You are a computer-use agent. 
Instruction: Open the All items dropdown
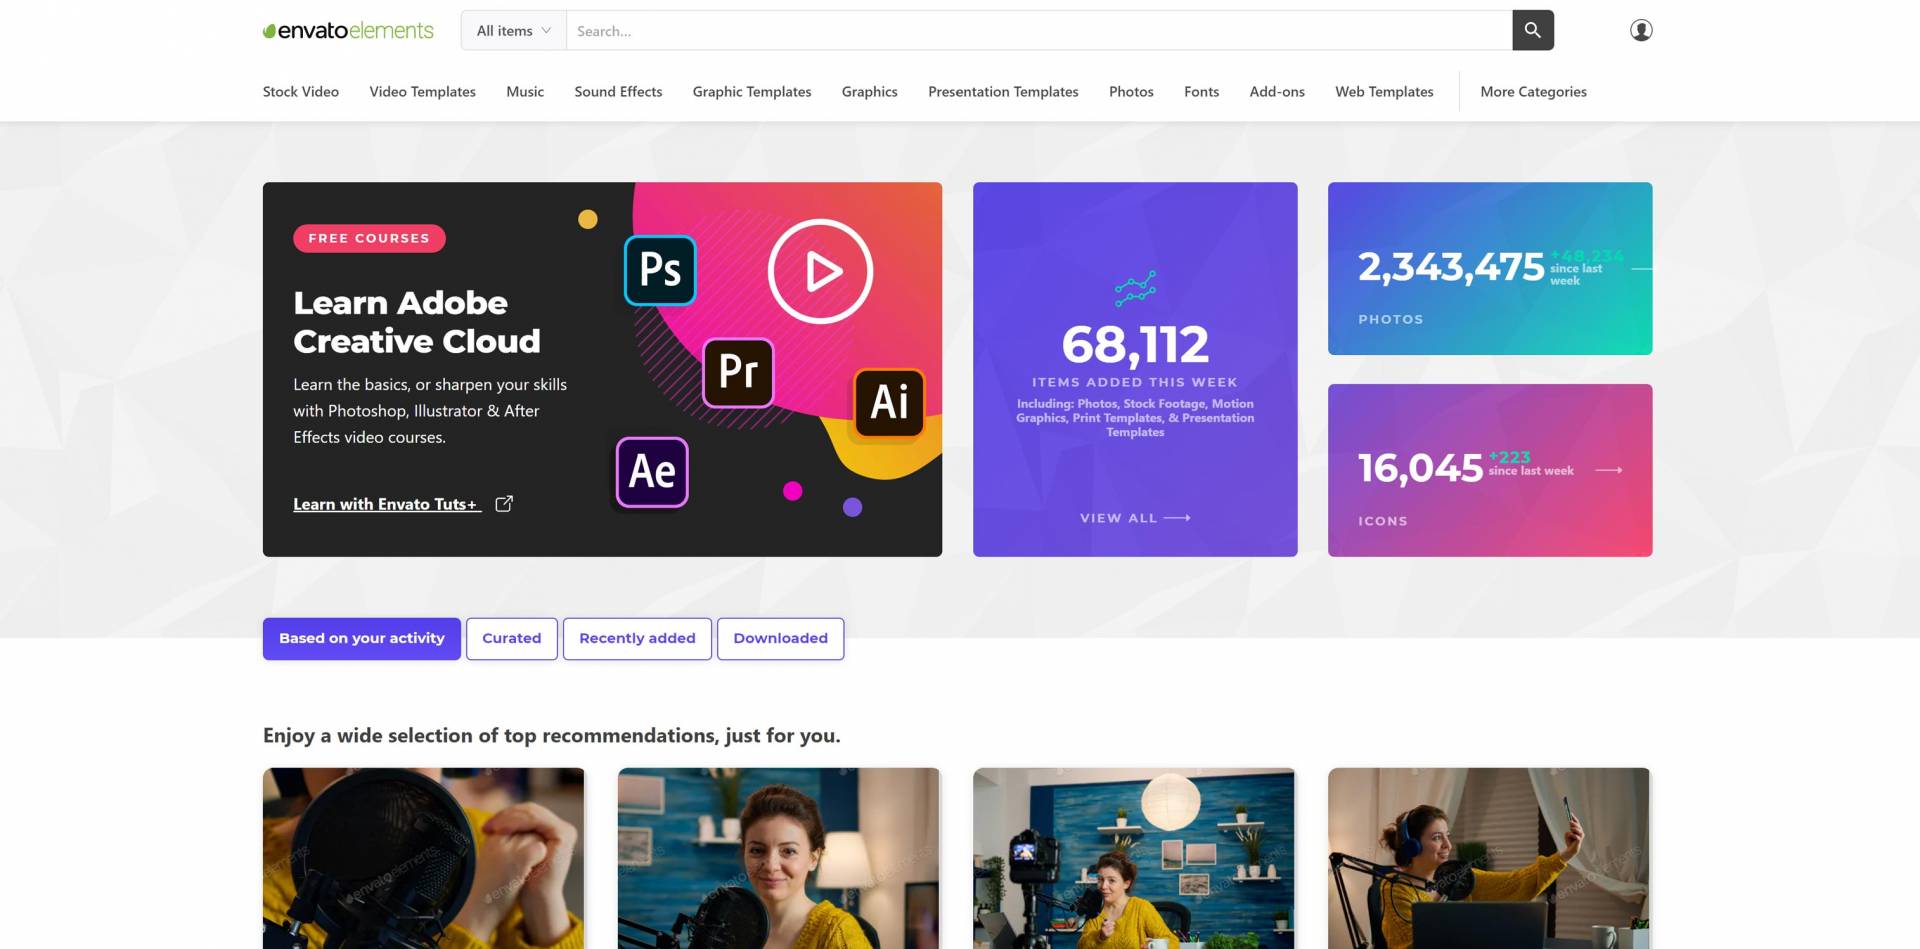pos(514,30)
